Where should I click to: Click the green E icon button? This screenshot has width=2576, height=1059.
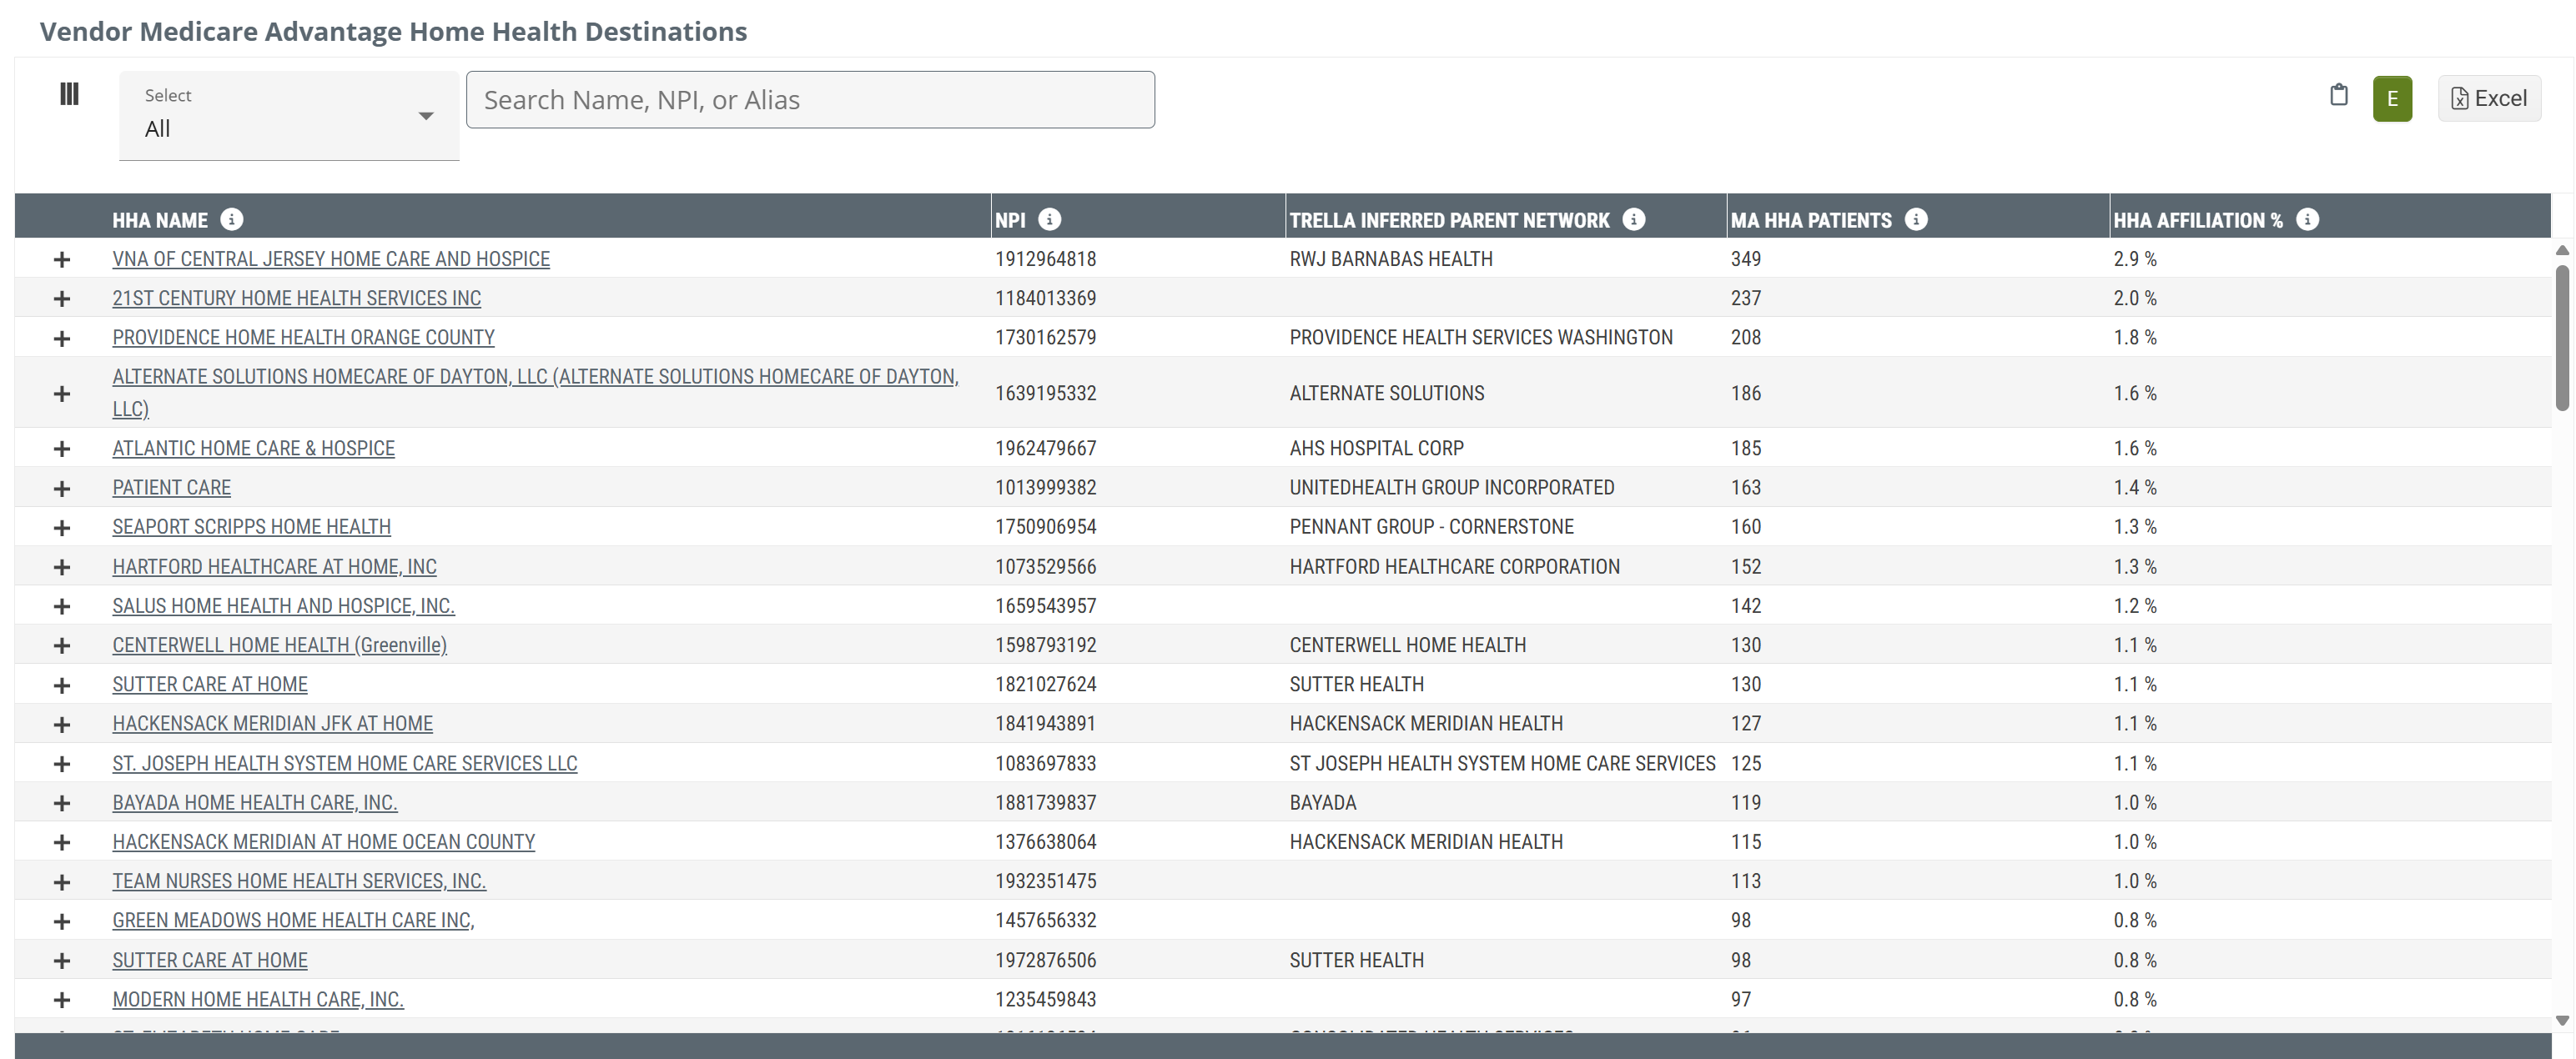coord(2392,99)
